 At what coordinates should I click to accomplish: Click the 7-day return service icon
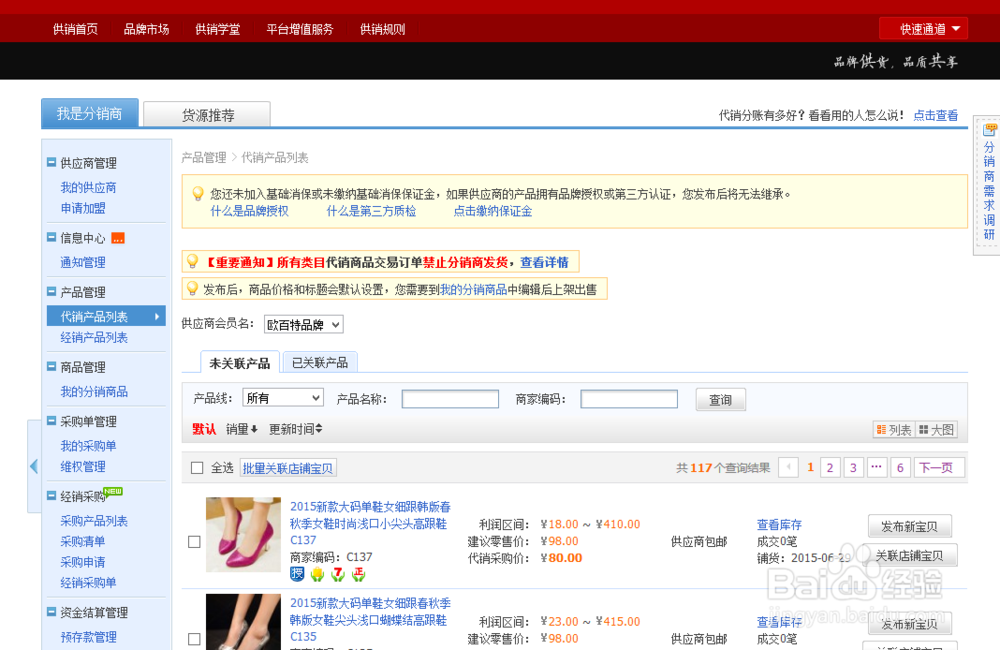338,574
